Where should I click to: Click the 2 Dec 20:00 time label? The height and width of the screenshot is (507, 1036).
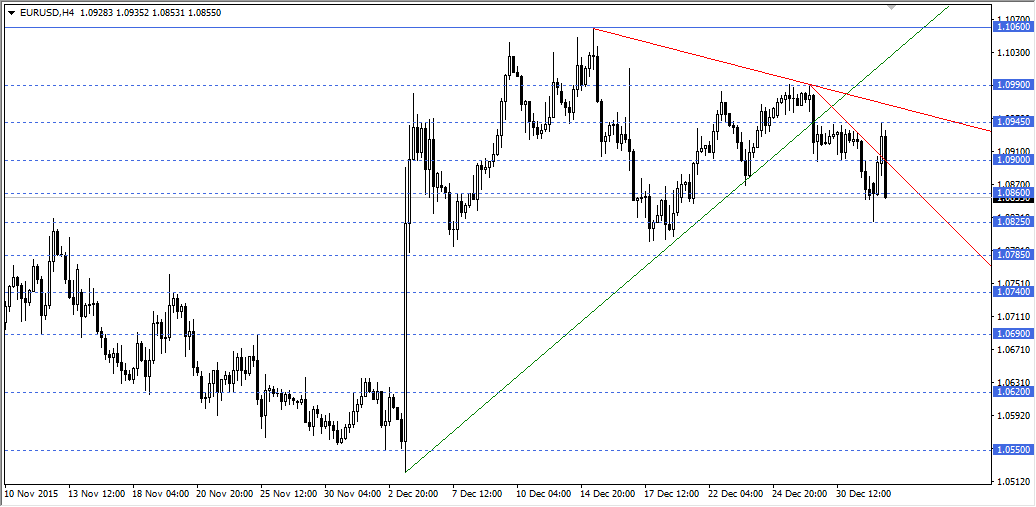(412, 494)
